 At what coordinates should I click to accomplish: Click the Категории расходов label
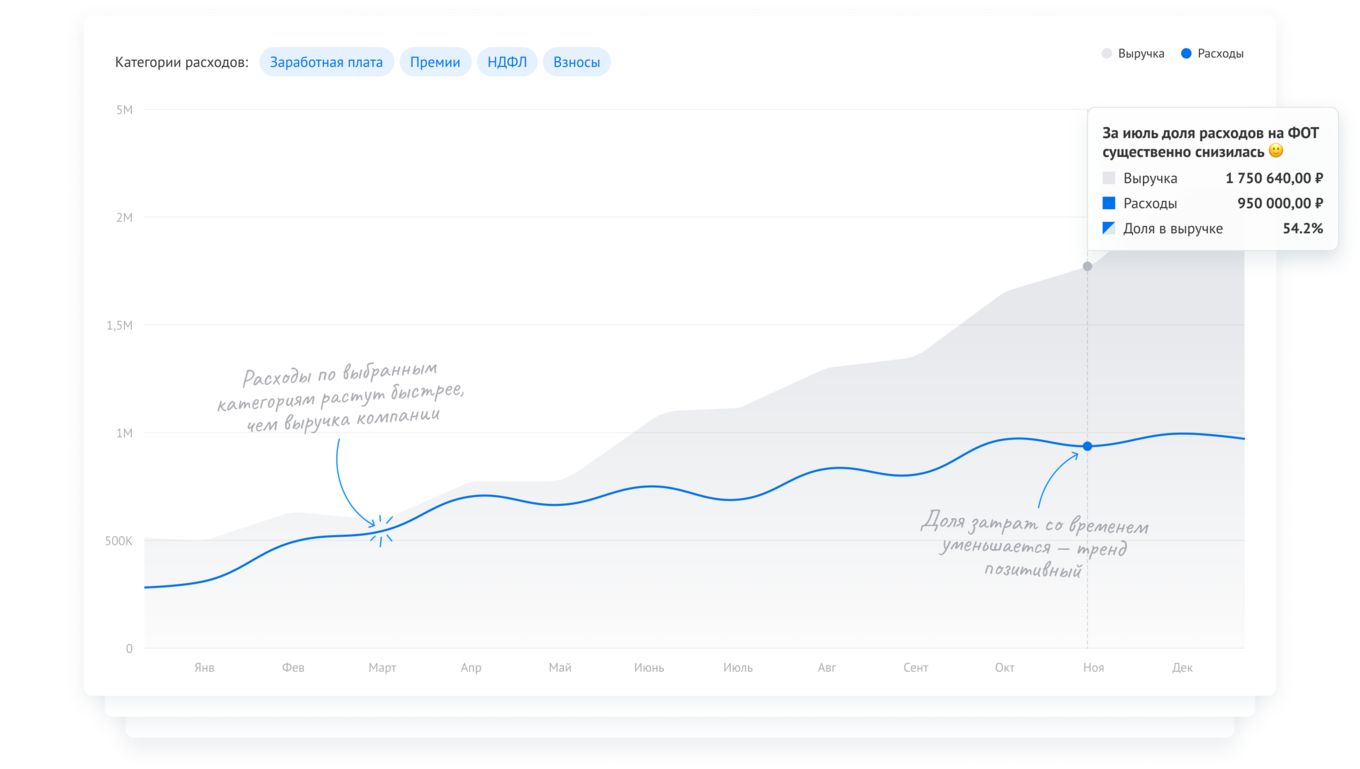click(x=182, y=62)
